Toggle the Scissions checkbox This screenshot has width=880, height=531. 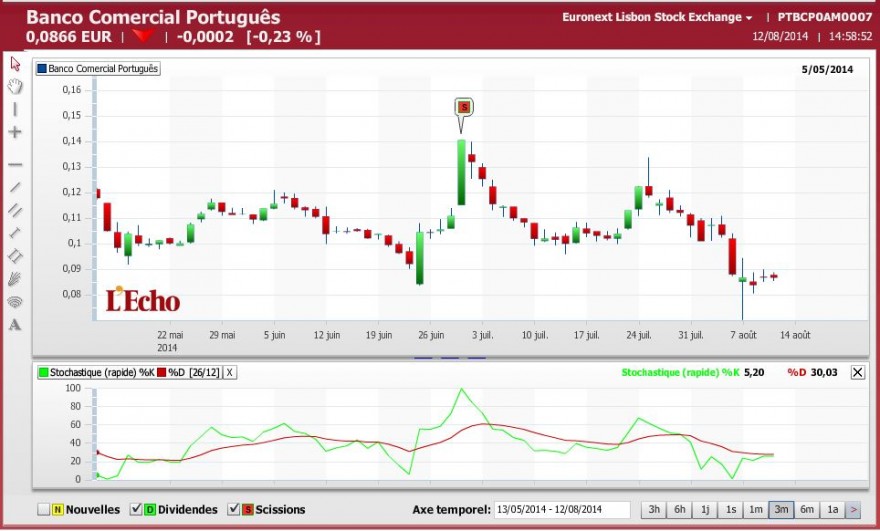(233, 509)
